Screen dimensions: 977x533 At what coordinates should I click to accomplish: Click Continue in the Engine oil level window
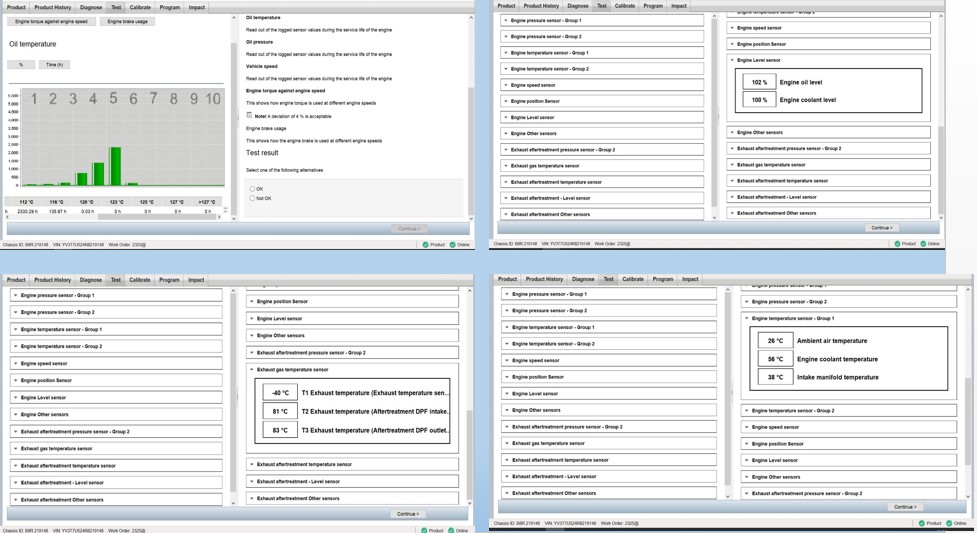click(x=881, y=228)
